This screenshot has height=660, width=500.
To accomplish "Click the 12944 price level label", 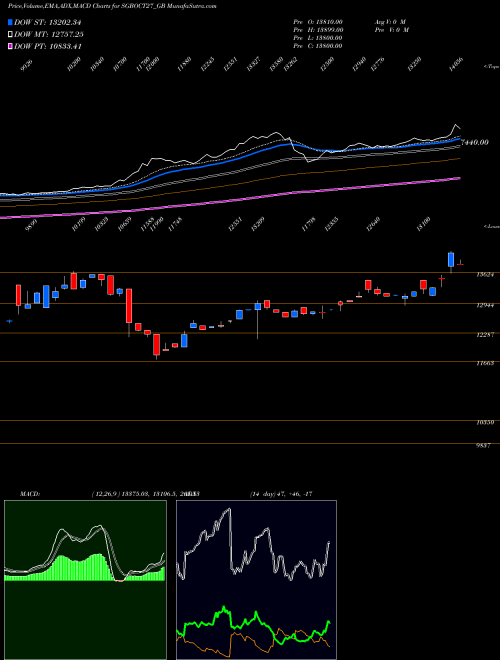I will [485, 306].
